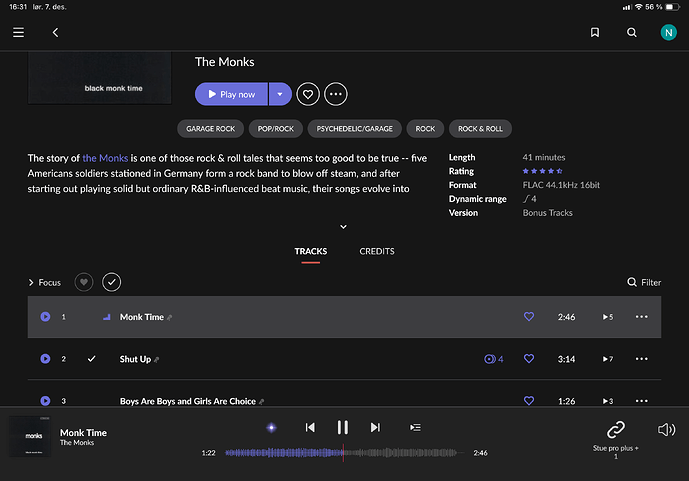
Task: Open the Play now dropdown arrow
Action: pyautogui.click(x=280, y=94)
